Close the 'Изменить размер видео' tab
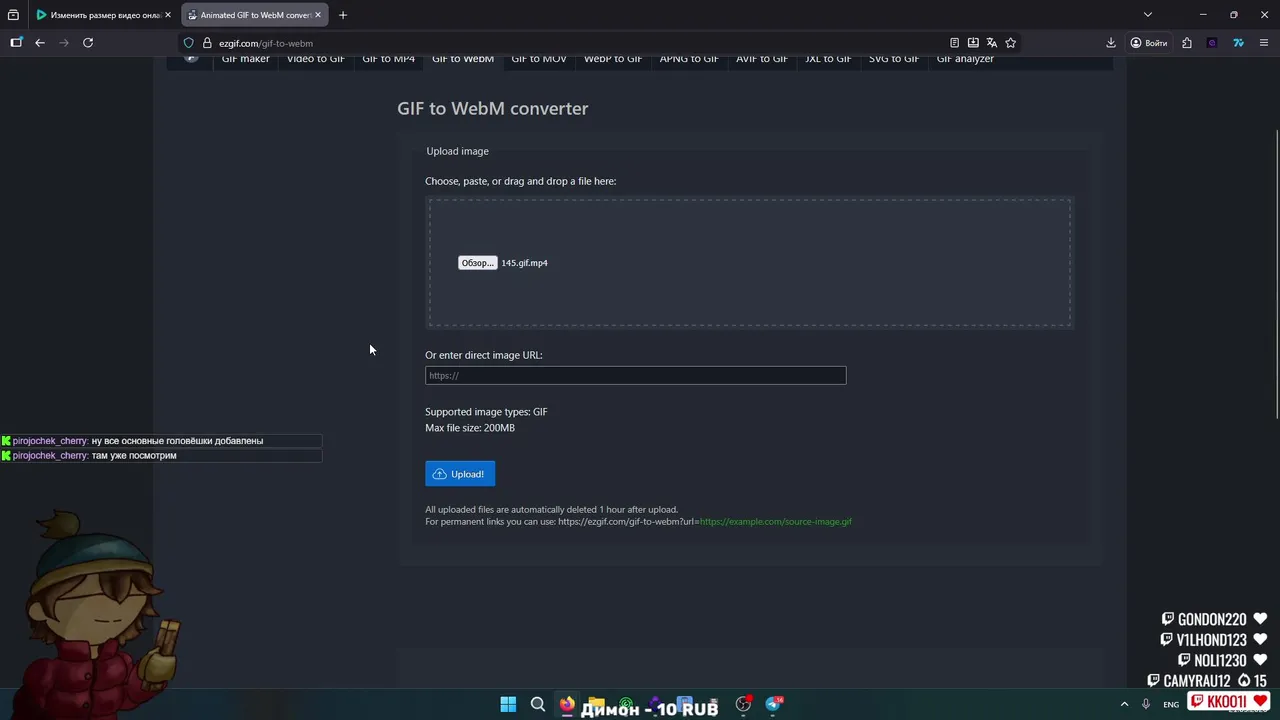 point(168,15)
